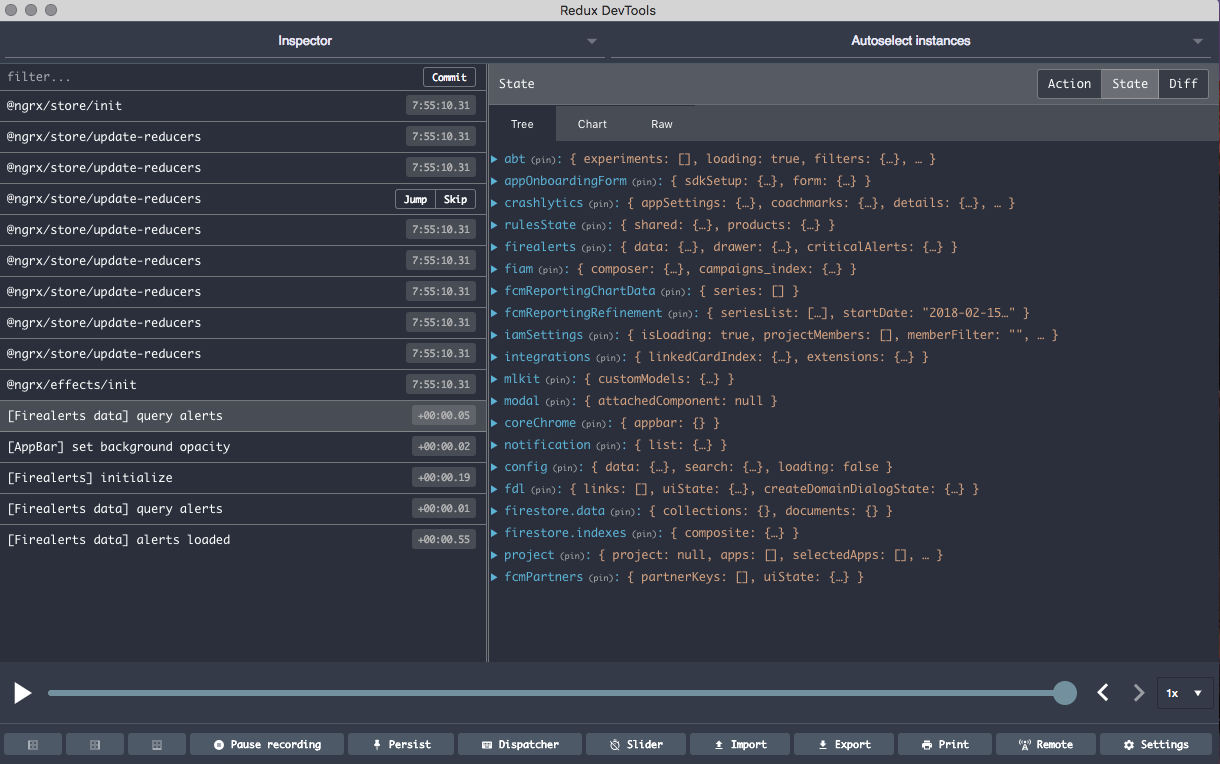Screen dimensions: 1220x764
Task: Expand the crashlytics state node
Action: pyautogui.click(x=495, y=203)
